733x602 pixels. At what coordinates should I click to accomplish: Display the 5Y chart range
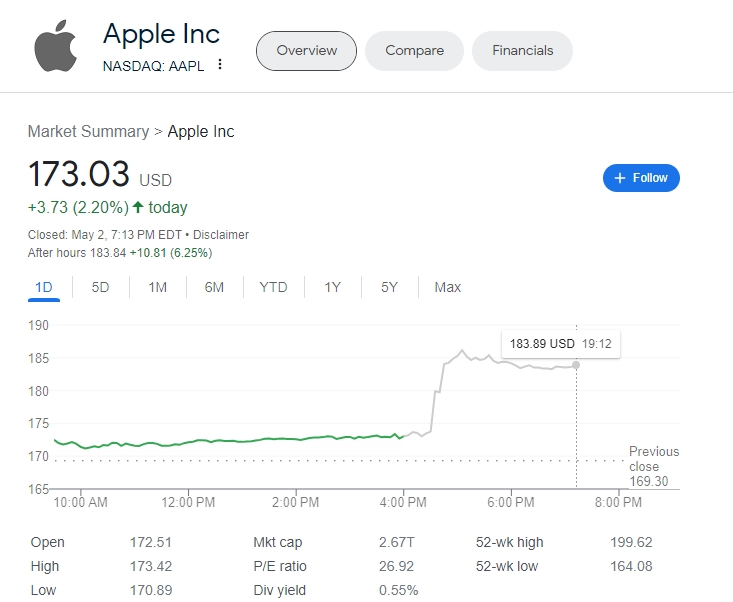tap(389, 288)
